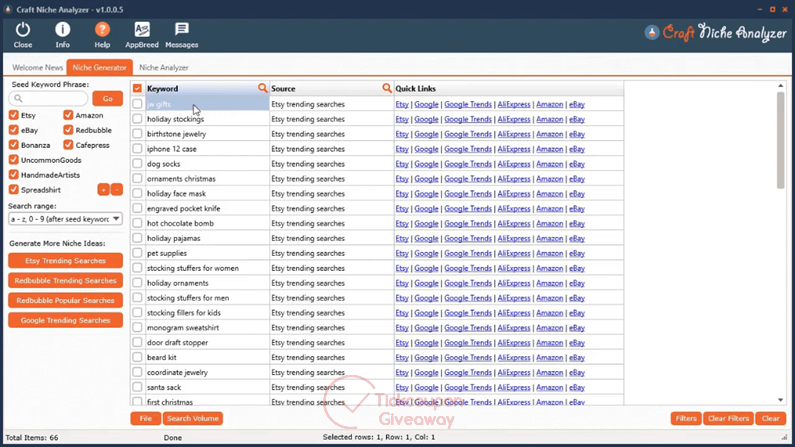Toggle the Spreadshirt checkbox
Viewport: 795px width, 447px height.
coord(14,190)
